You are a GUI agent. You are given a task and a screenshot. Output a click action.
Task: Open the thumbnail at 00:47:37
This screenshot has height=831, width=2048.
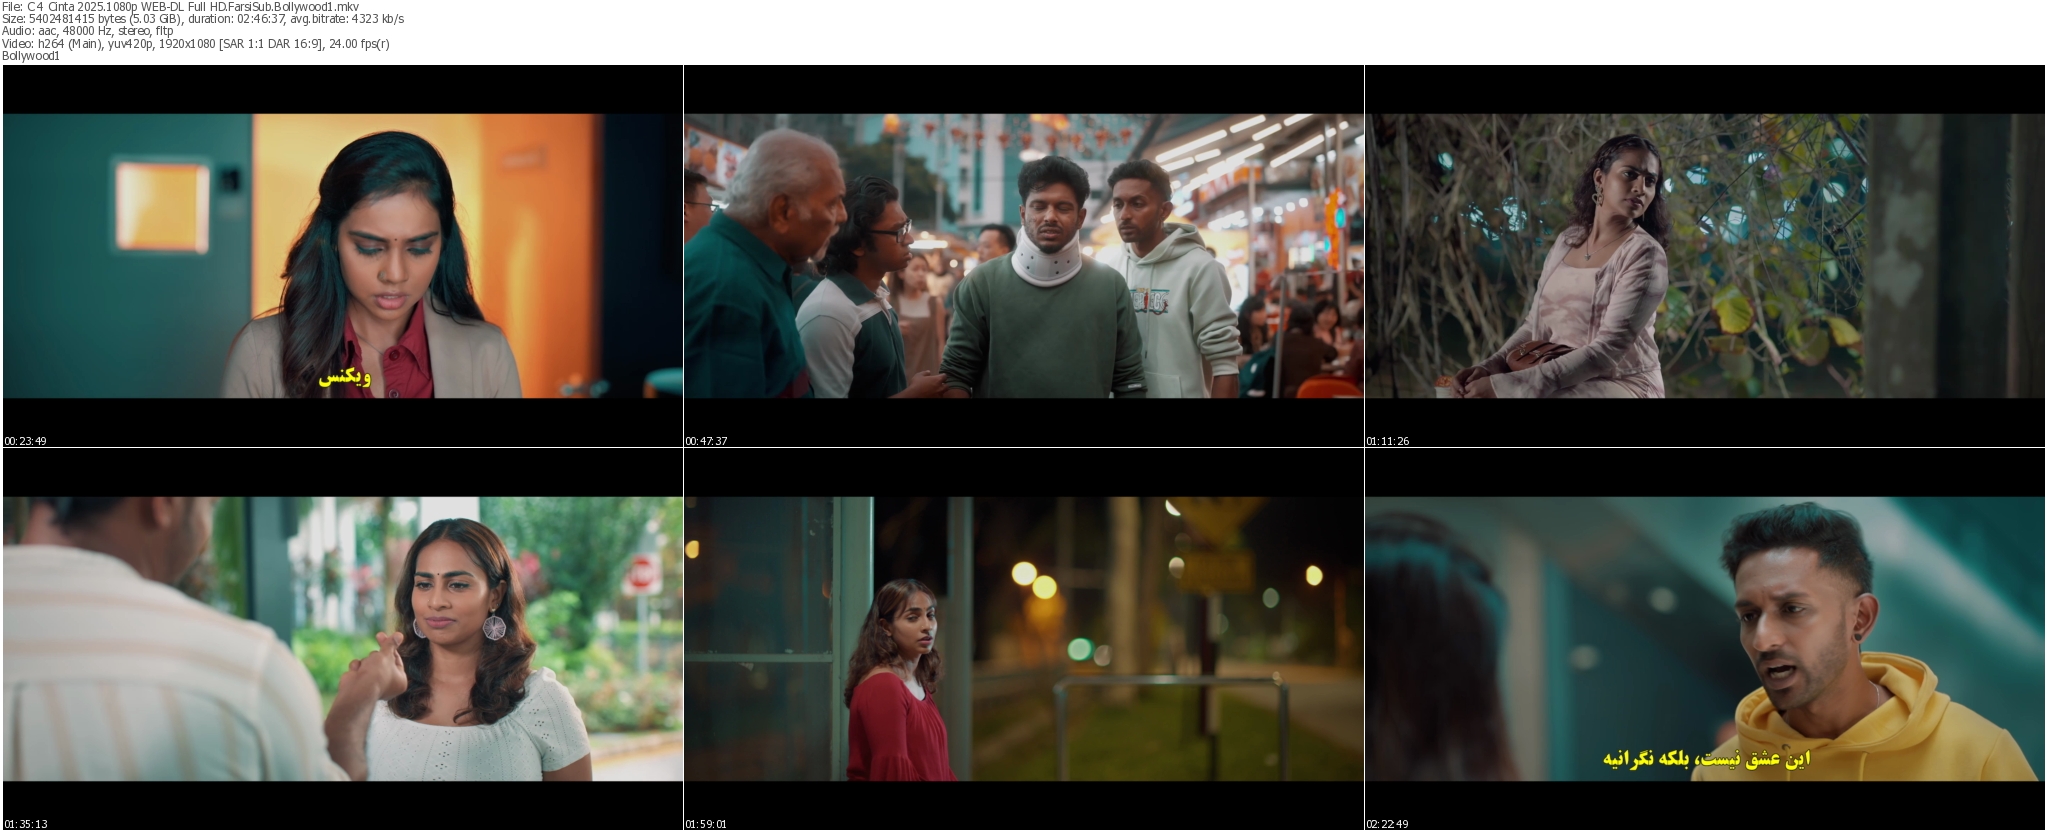(x=1023, y=256)
